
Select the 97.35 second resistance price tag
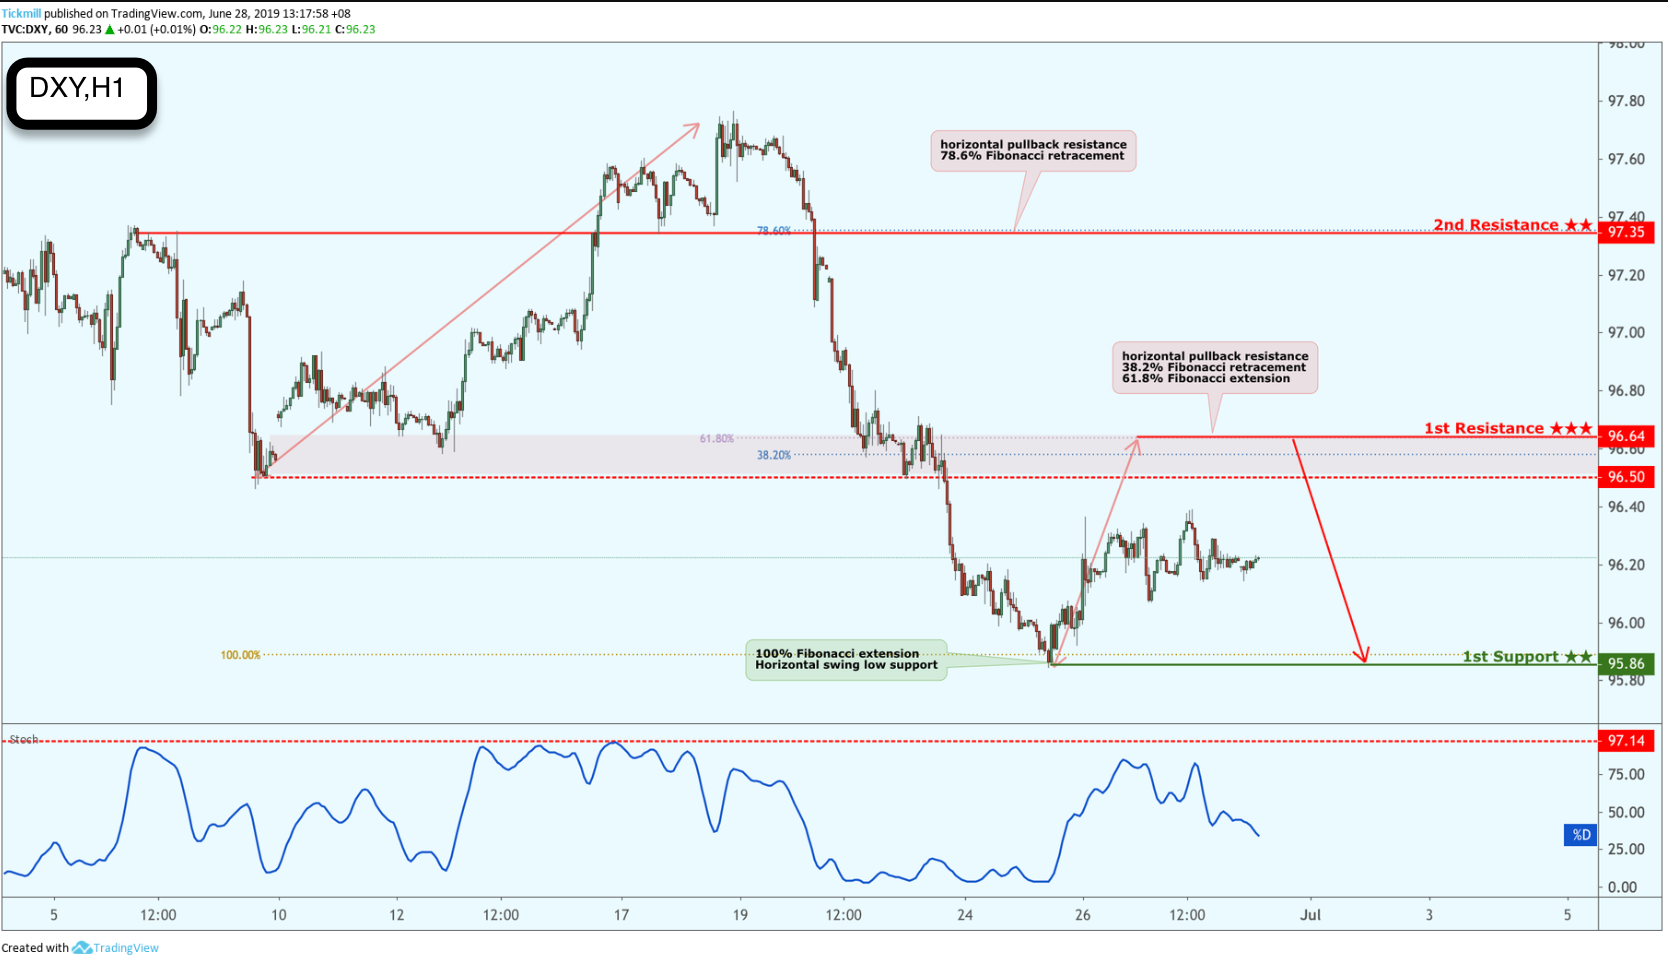[x=1627, y=232]
